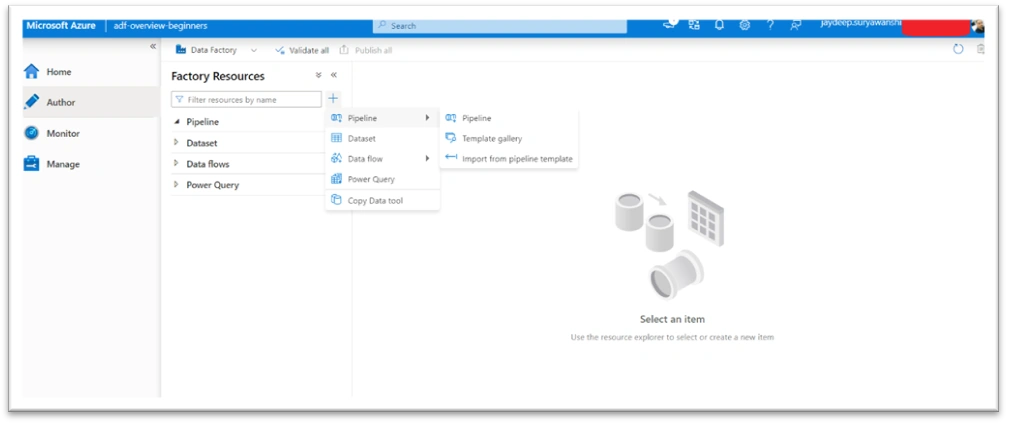Focus the top Search box
1009x424 pixels.
click(x=500, y=26)
